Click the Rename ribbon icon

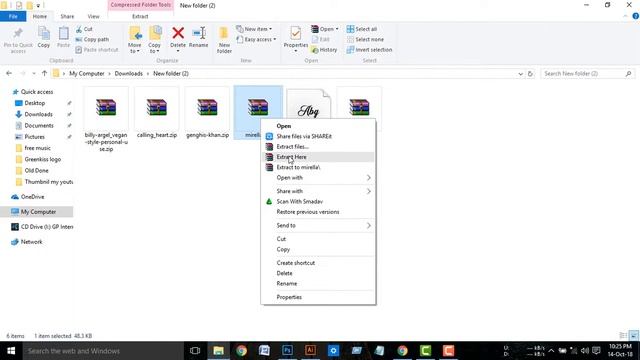click(x=199, y=33)
